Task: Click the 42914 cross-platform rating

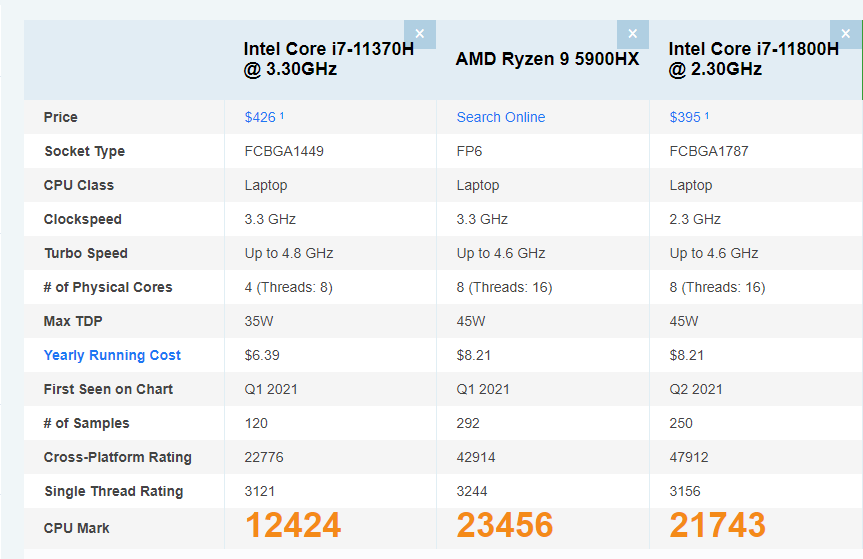Action: (x=476, y=458)
